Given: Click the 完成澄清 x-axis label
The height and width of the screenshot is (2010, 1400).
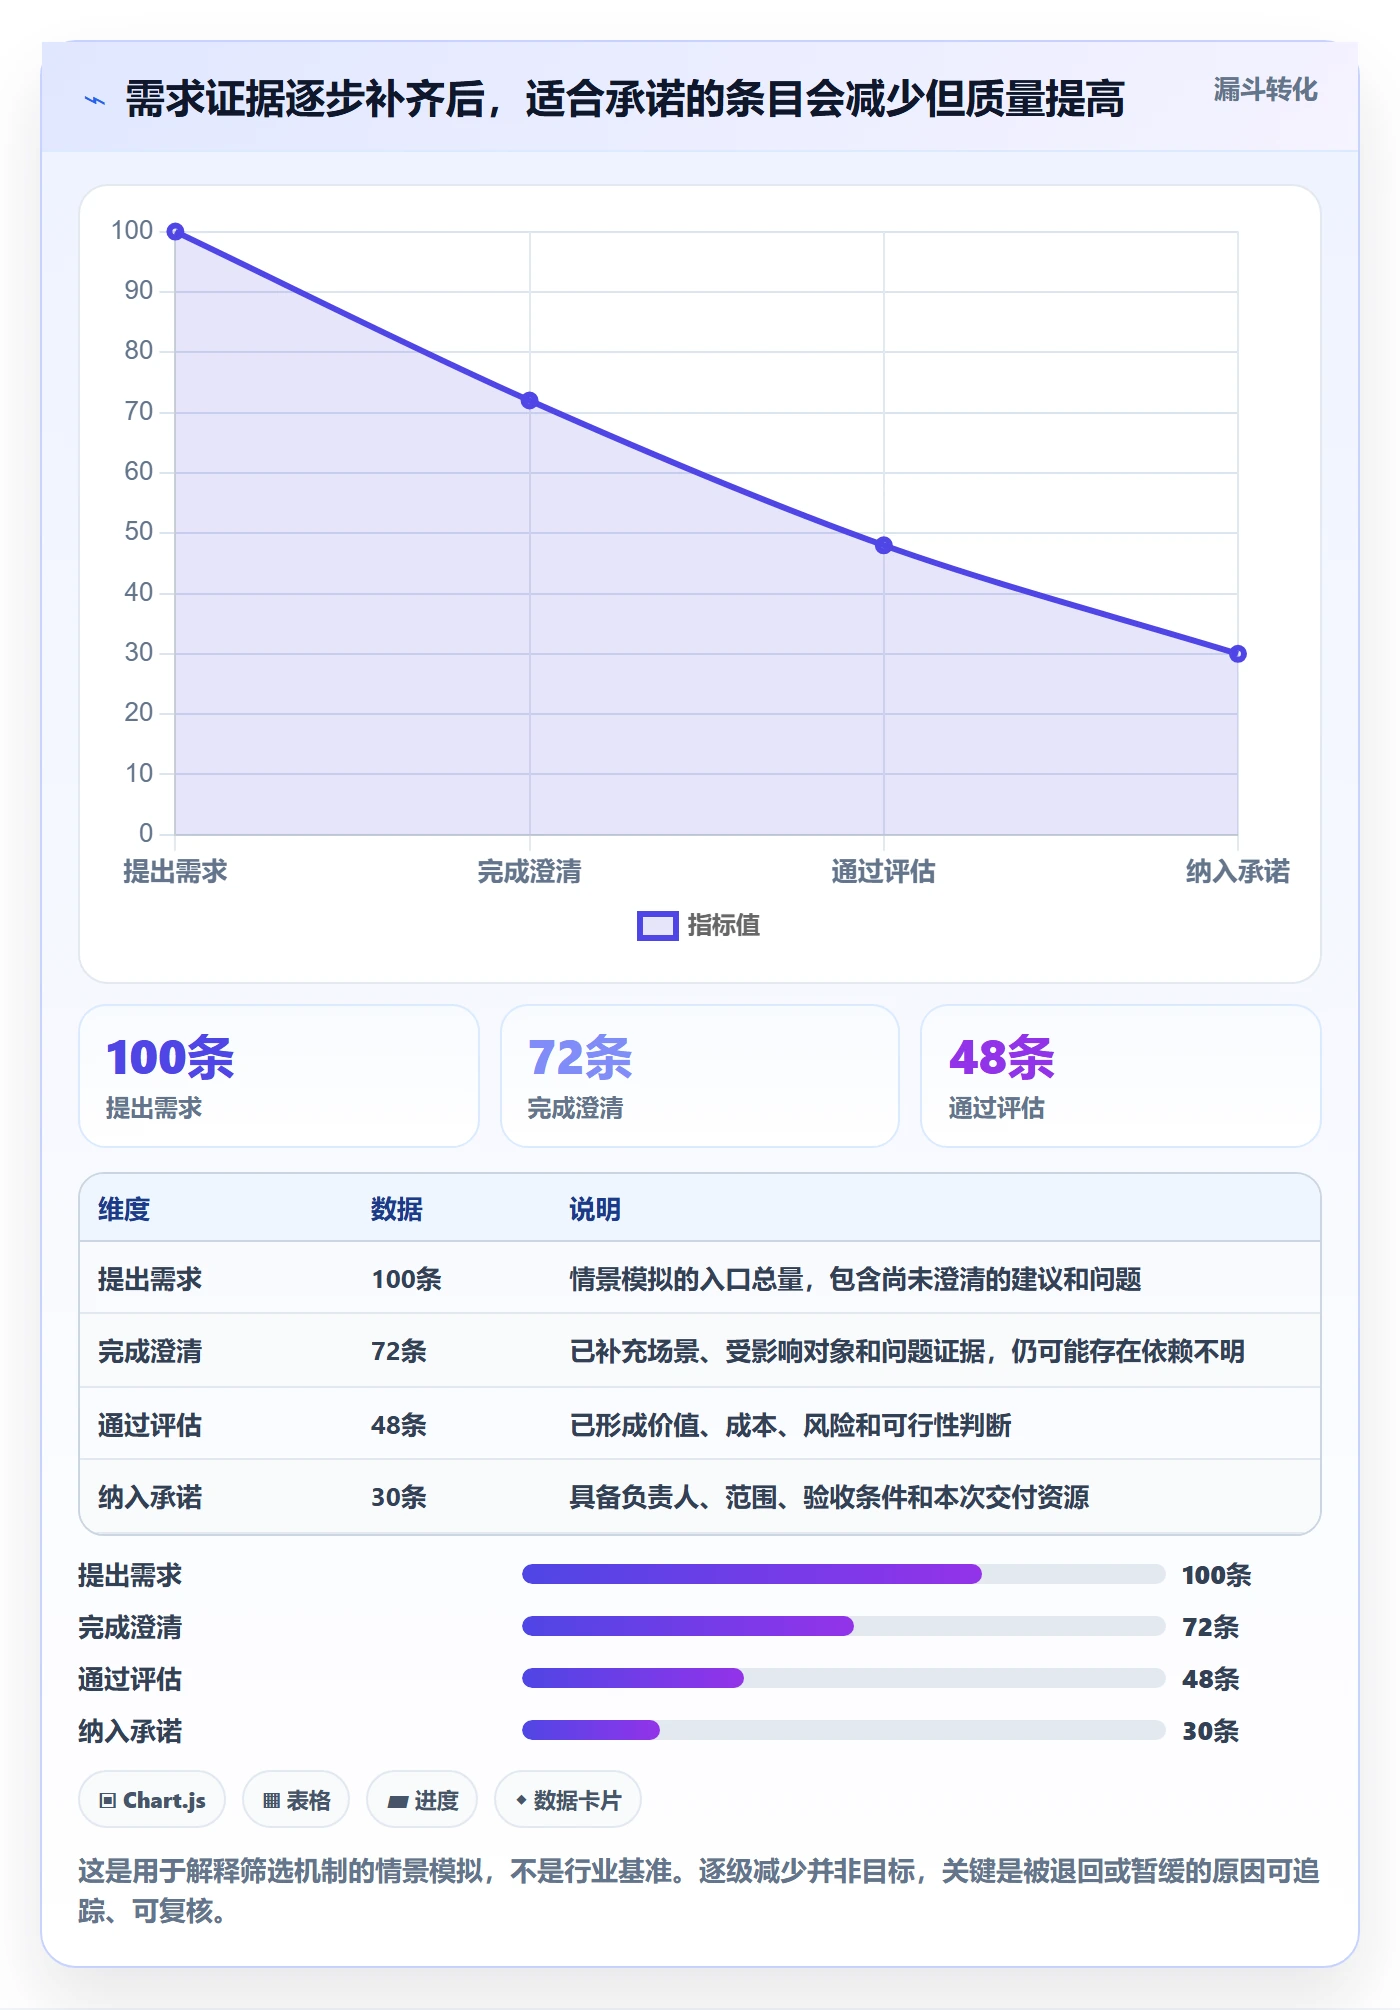Looking at the screenshot, I should pyautogui.click(x=530, y=872).
